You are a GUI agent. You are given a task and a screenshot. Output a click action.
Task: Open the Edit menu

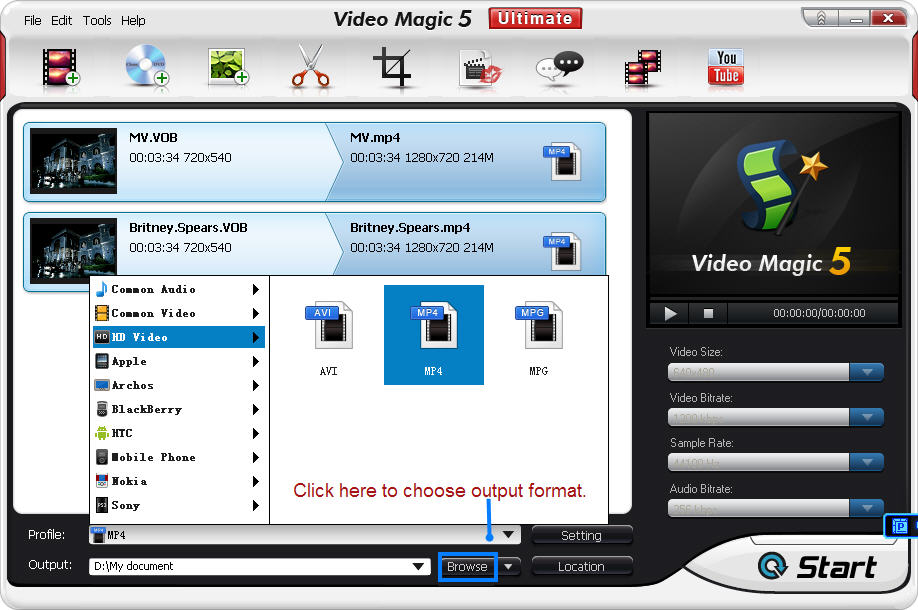pos(61,20)
